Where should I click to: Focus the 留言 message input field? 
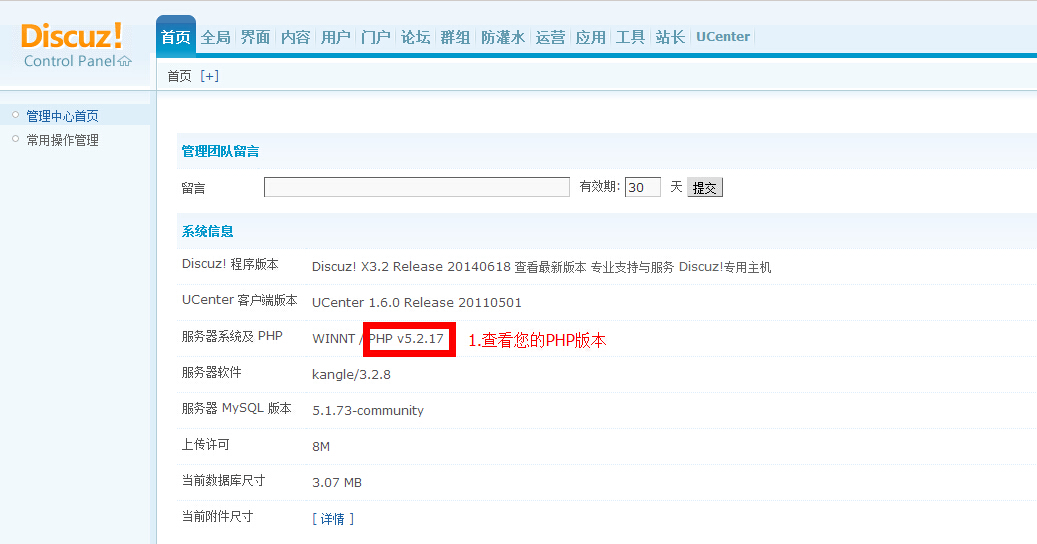(x=417, y=187)
